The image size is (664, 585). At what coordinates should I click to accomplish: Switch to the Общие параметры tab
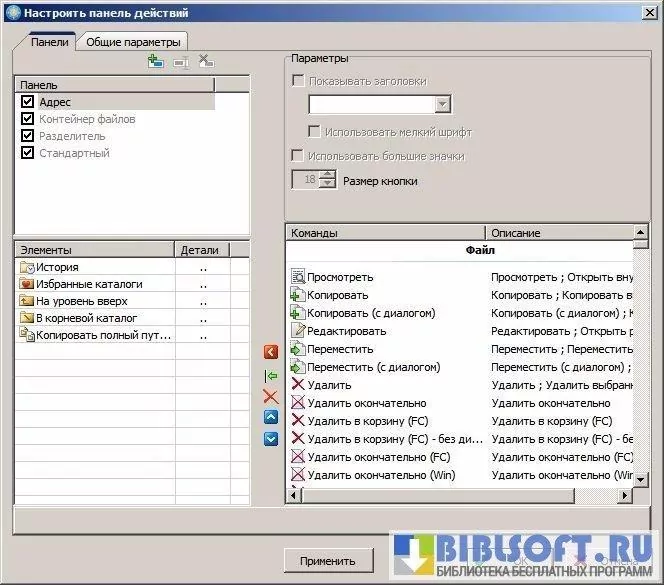click(133, 42)
